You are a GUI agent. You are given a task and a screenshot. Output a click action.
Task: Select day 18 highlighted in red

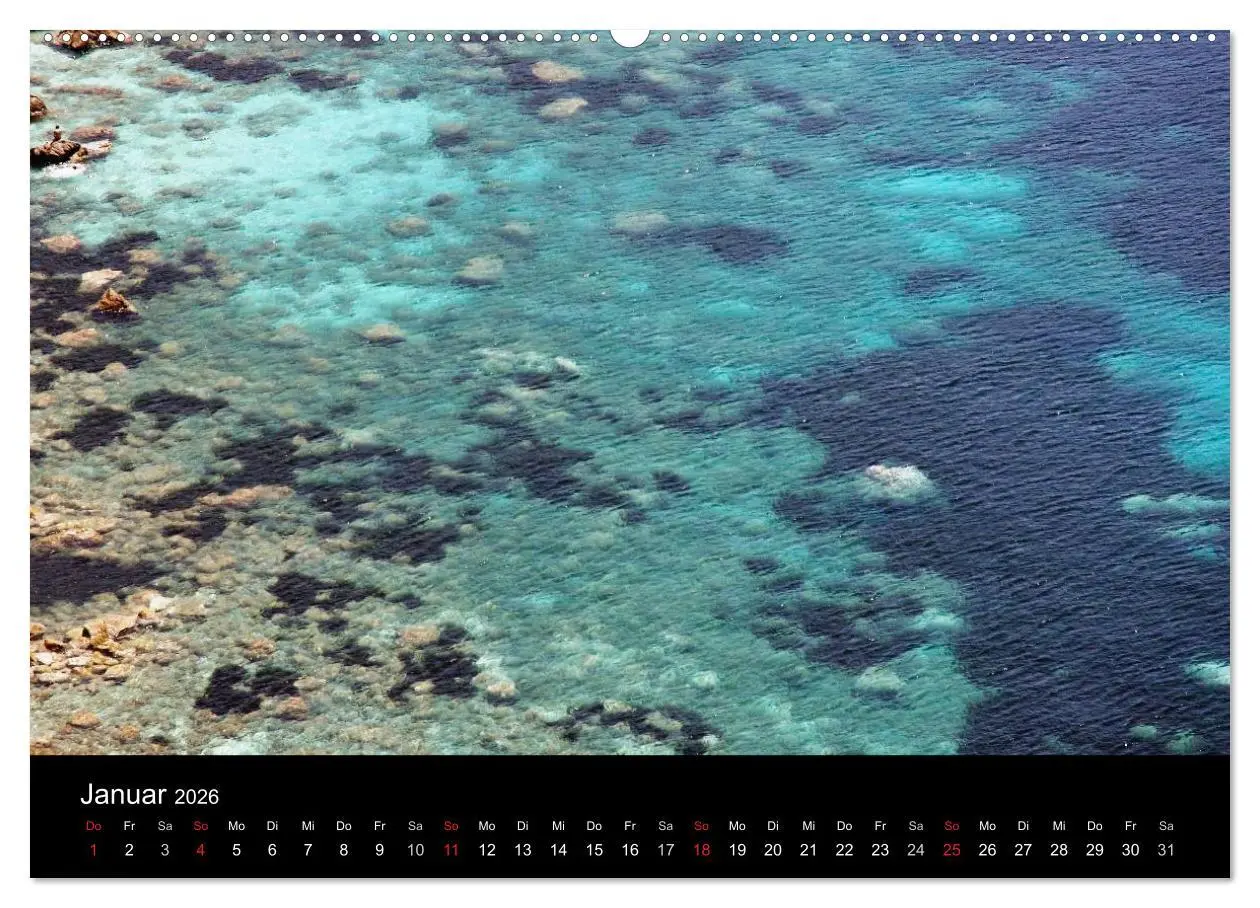(x=701, y=850)
